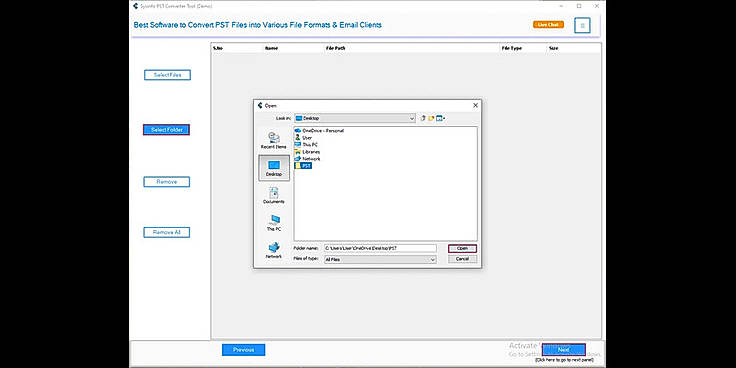Cancel the Open dialog
Screen dimensions: 736x368
pyautogui.click(x=462, y=259)
